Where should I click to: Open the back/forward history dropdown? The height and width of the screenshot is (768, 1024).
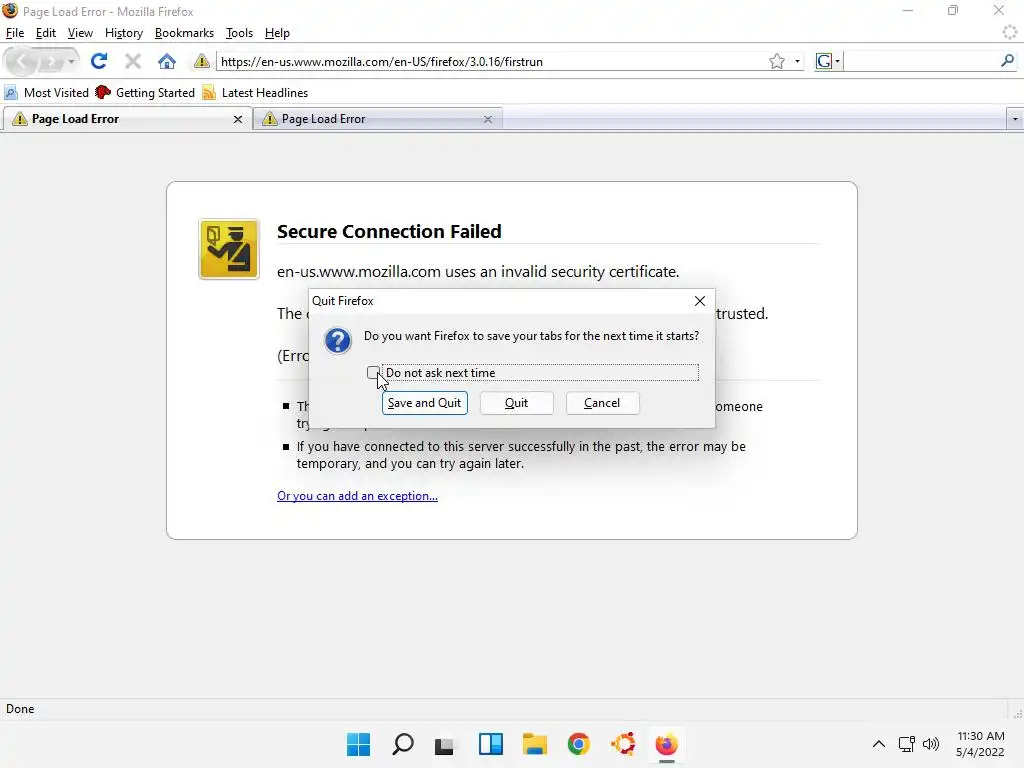coord(71,61)
